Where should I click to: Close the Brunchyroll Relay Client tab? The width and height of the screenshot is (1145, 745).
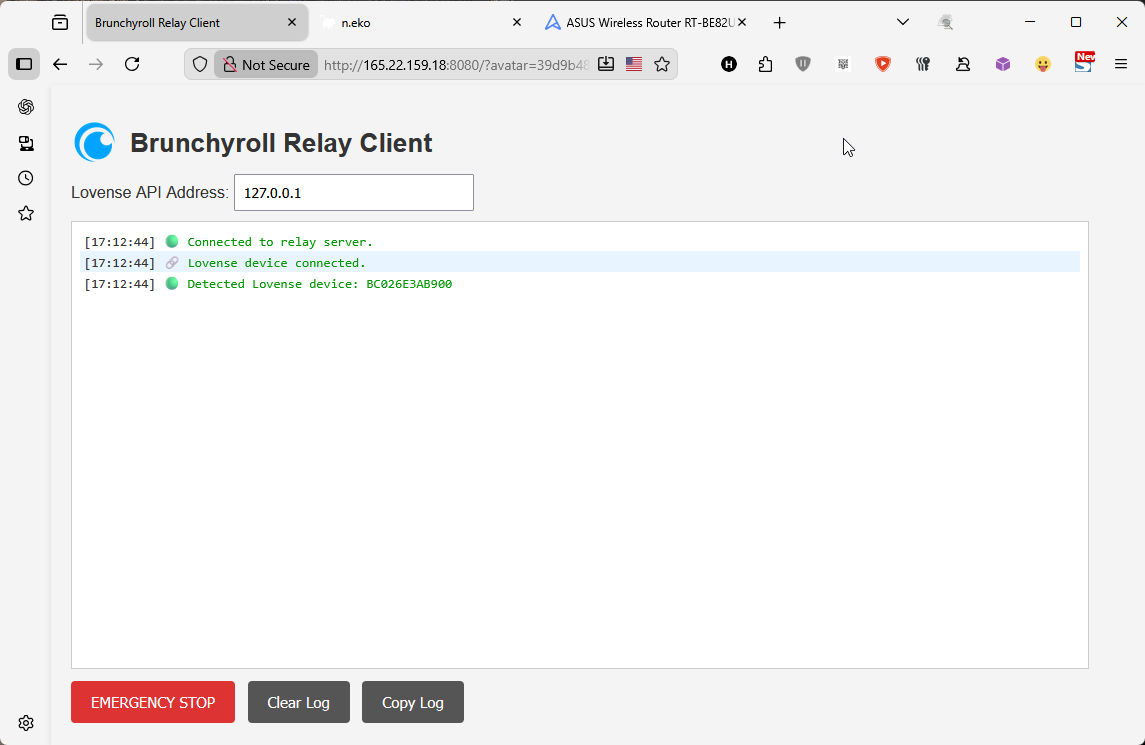[292, 23]
